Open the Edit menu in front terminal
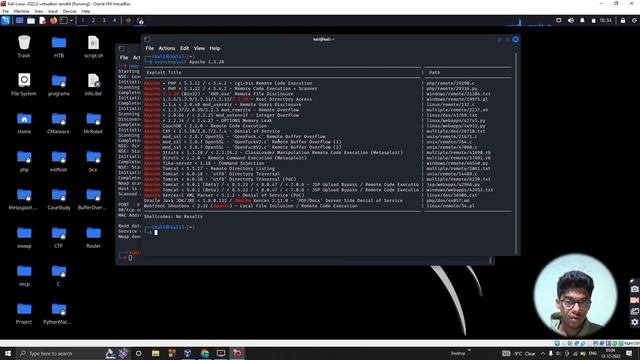 [184, 48]
